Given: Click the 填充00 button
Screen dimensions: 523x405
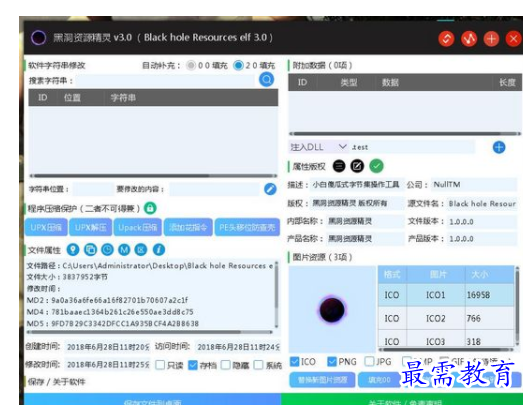Looking at the screenshot, I should tap(379, 380).
